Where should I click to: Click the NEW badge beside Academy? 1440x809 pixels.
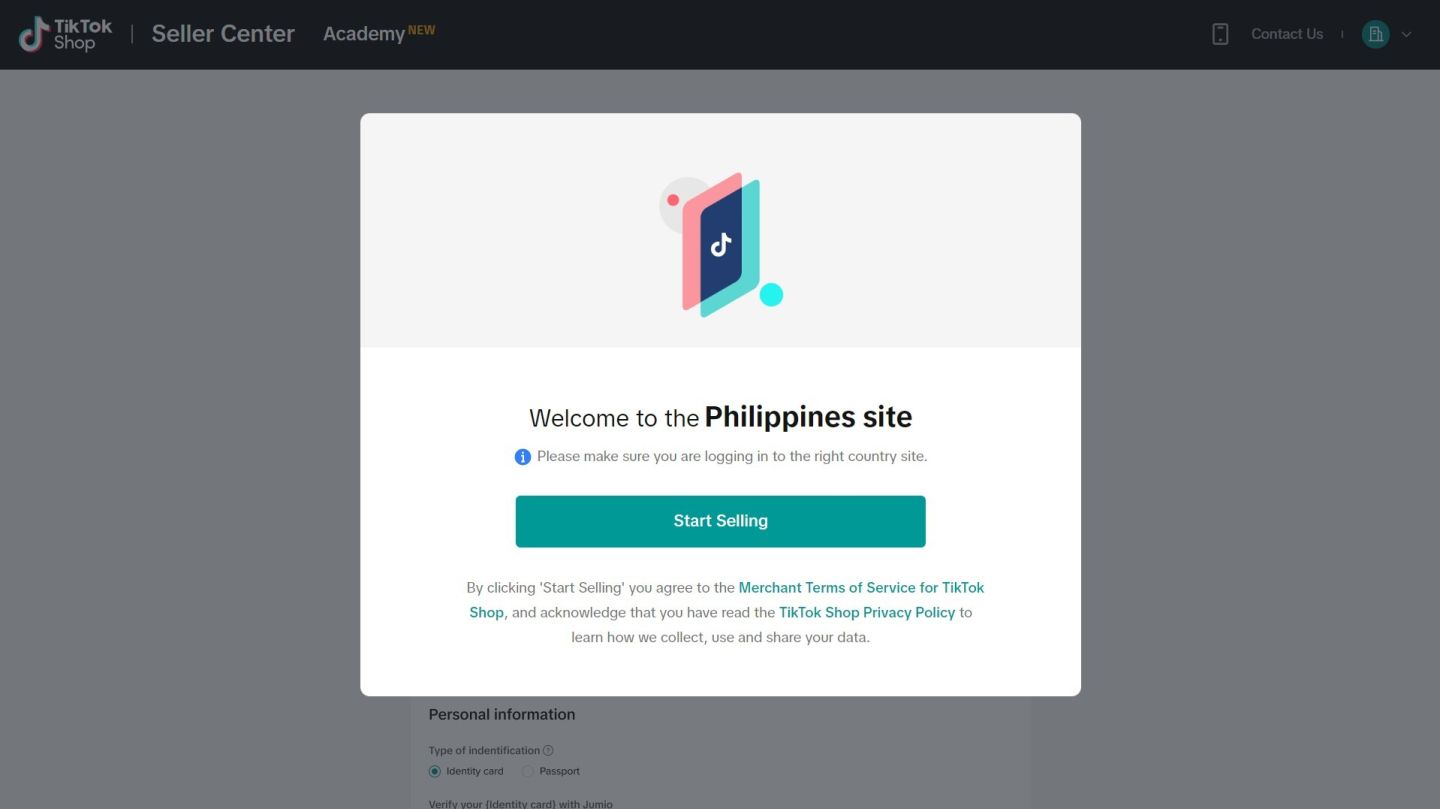click(x=421, y=30)
